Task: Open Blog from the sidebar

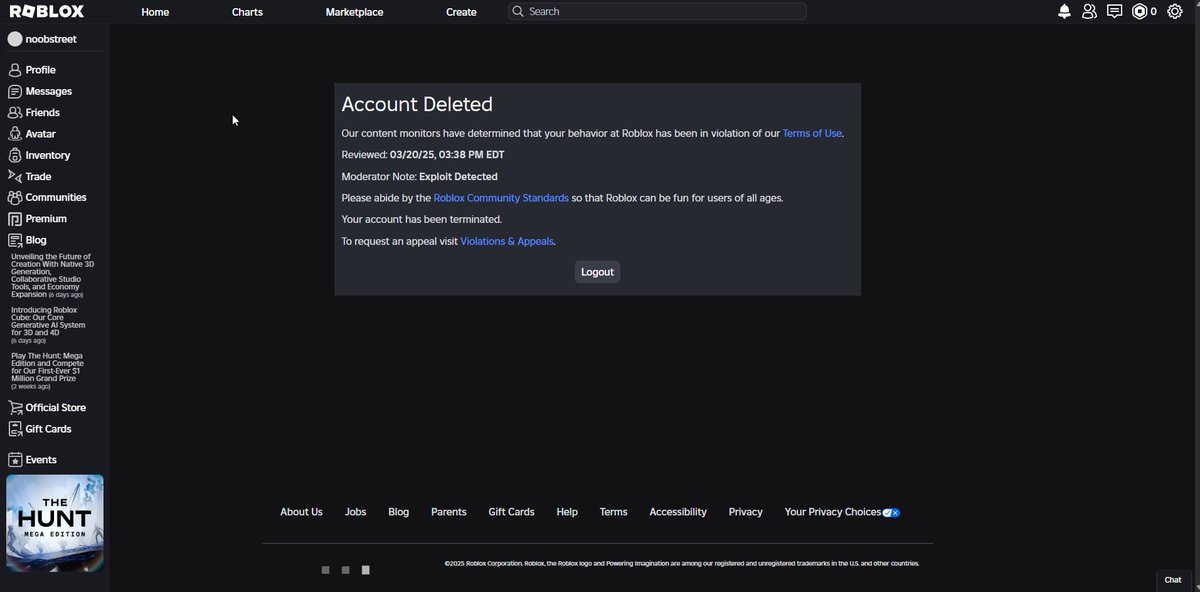Action: point(28,240)
